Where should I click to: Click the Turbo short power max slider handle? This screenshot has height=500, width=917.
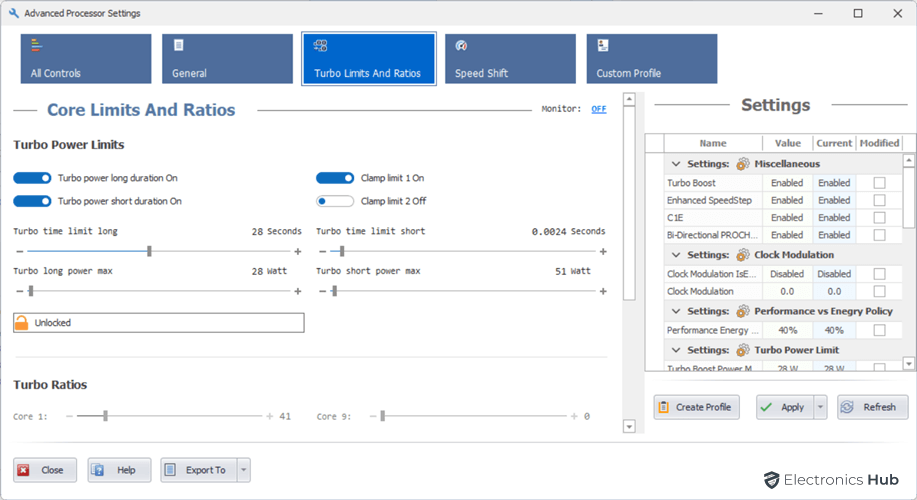click(335, 291)
